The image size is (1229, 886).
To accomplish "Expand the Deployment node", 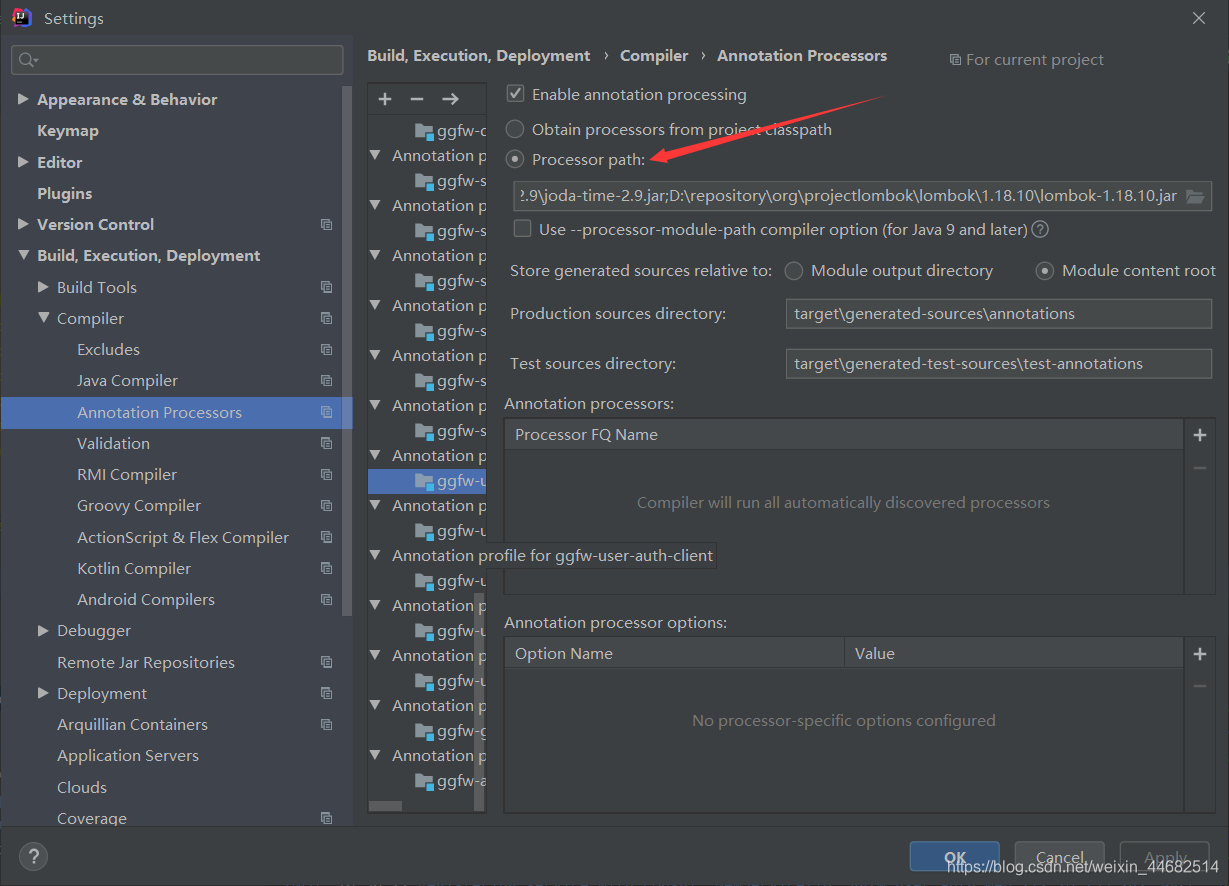I will click(x=43, y=693).
